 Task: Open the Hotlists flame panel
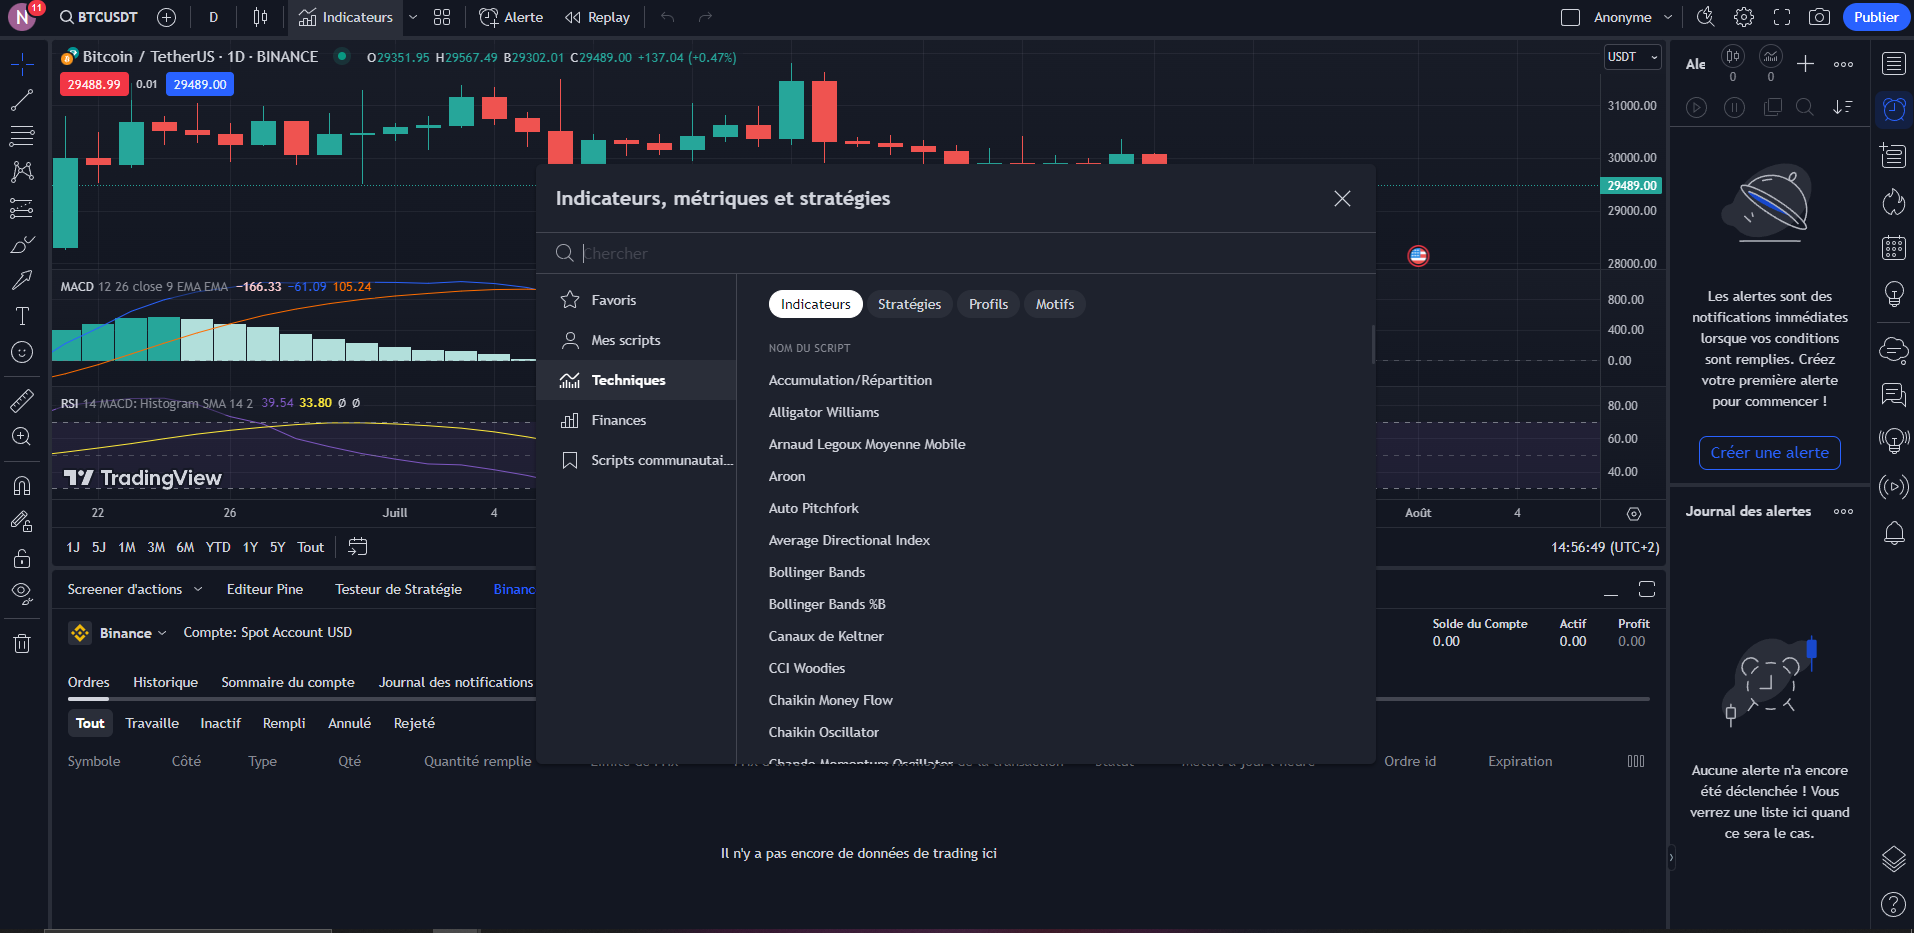1893,202
